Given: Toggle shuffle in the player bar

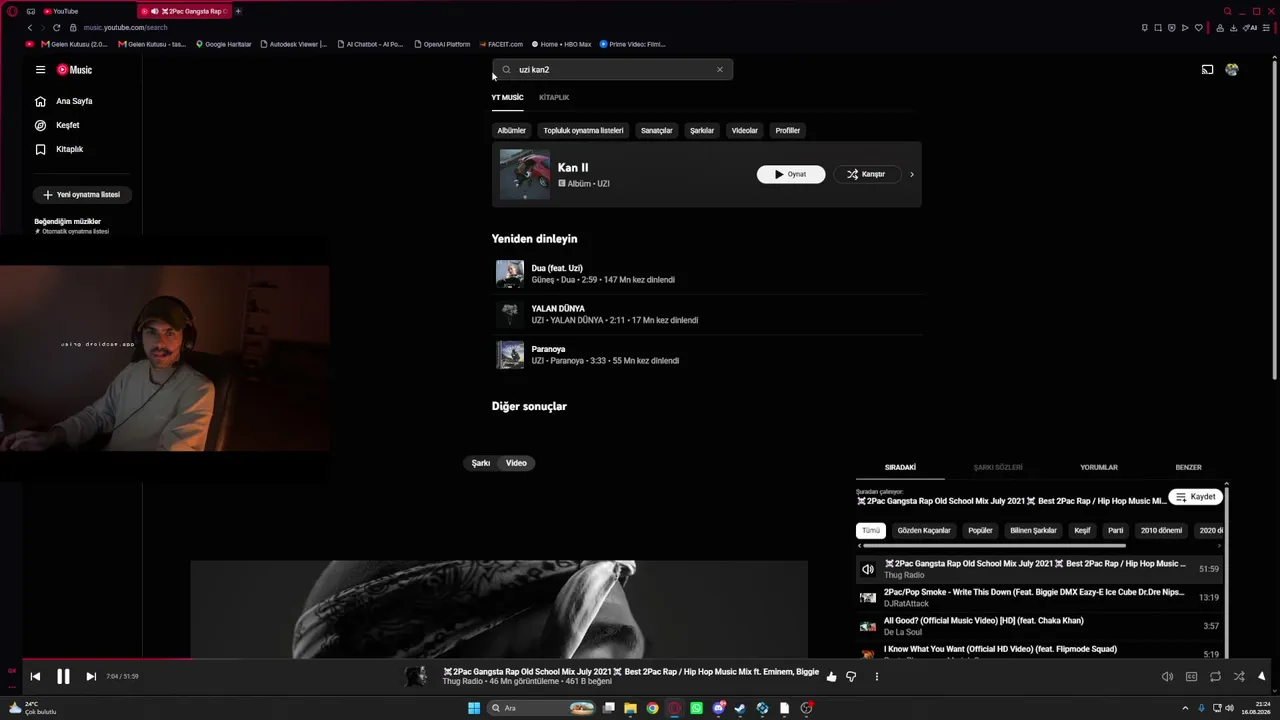Looking at the screenshot, I should [1239, 677].
